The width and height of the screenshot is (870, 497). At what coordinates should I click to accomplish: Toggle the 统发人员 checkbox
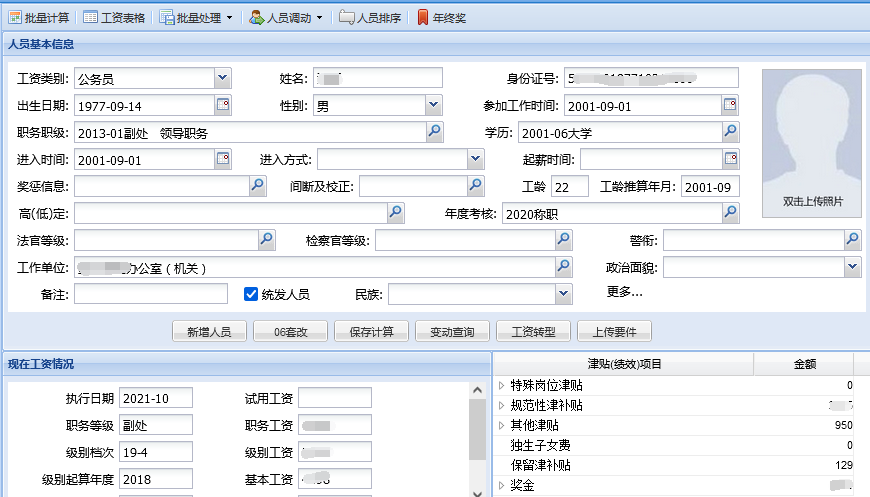tap(252, 294)
